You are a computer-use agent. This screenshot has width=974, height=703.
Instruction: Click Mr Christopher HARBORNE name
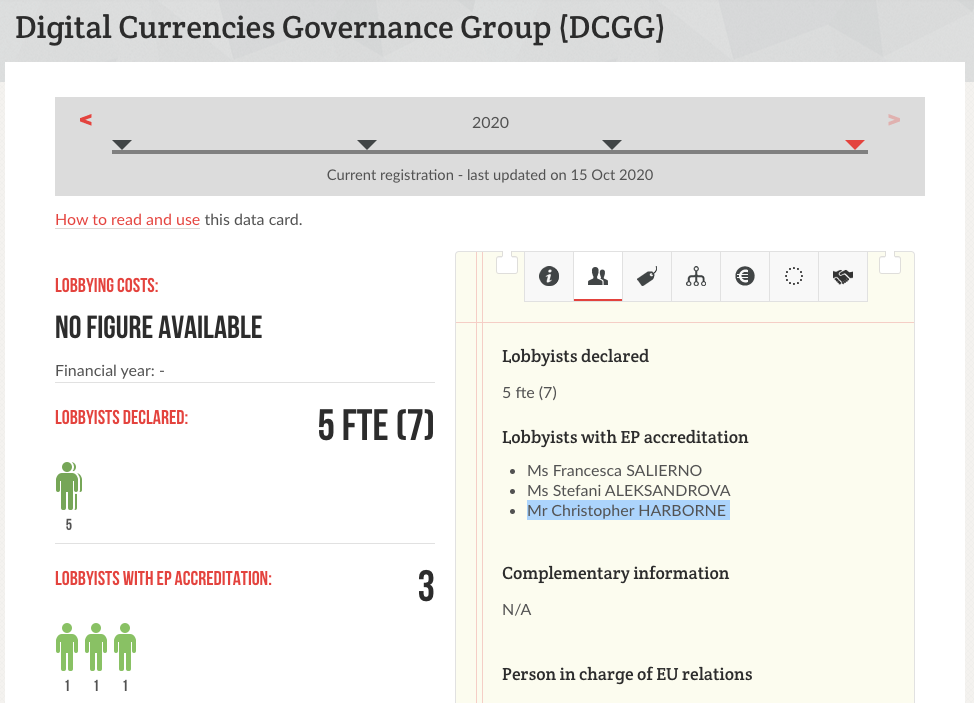tap(626, 510)
